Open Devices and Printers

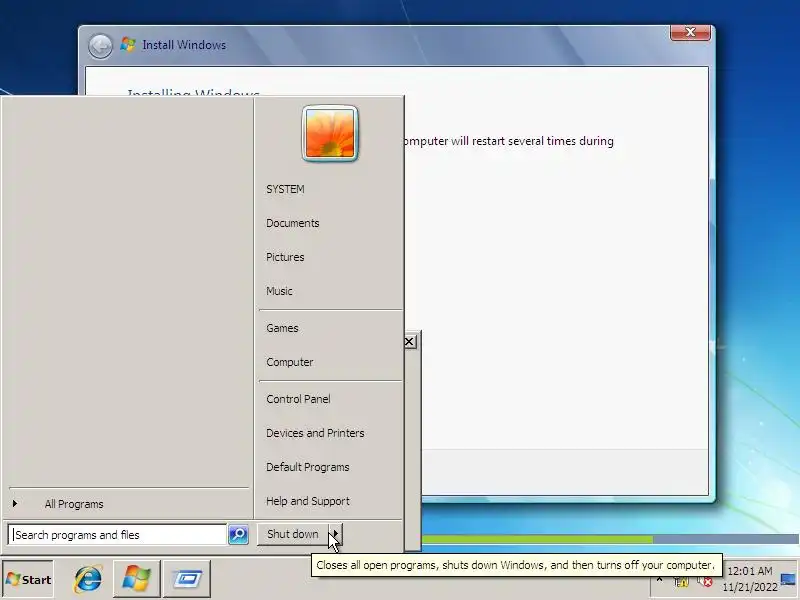tap(315, 433)
